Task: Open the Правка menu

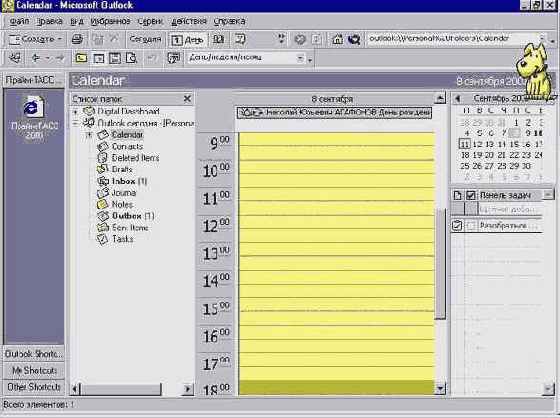Action: click(50, 21)
